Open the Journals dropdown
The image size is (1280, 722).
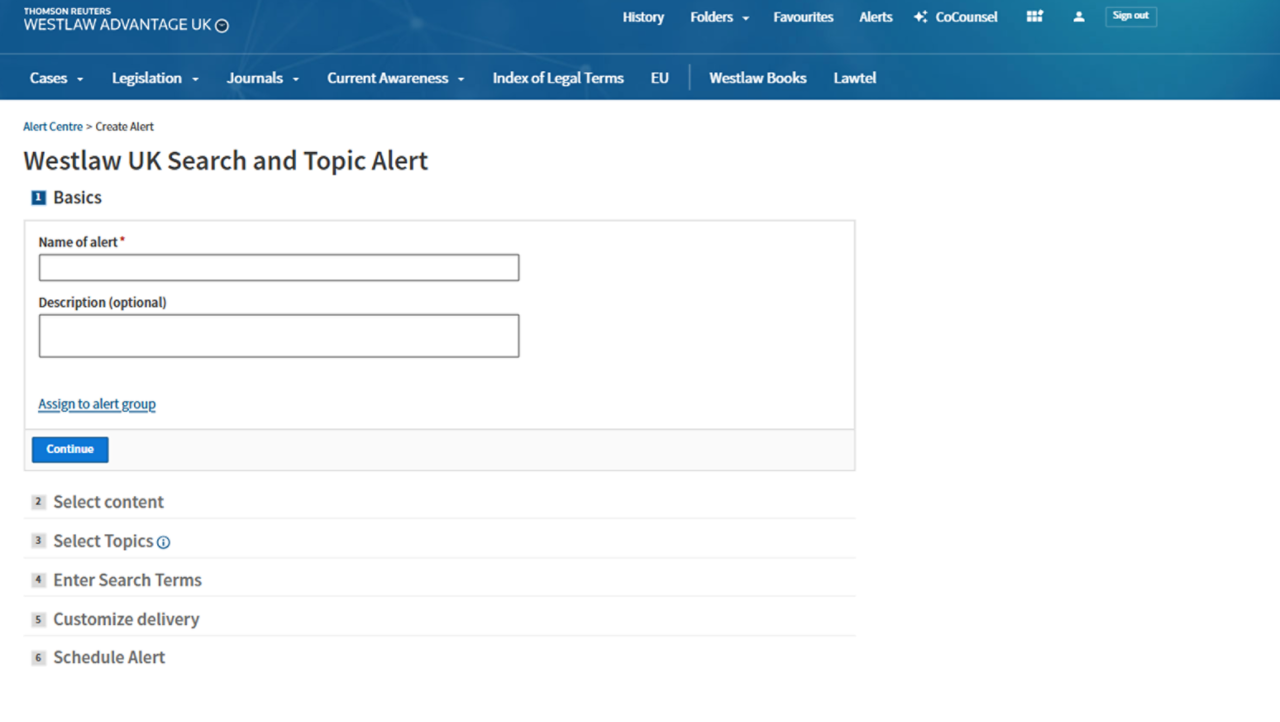click(262, 78)
